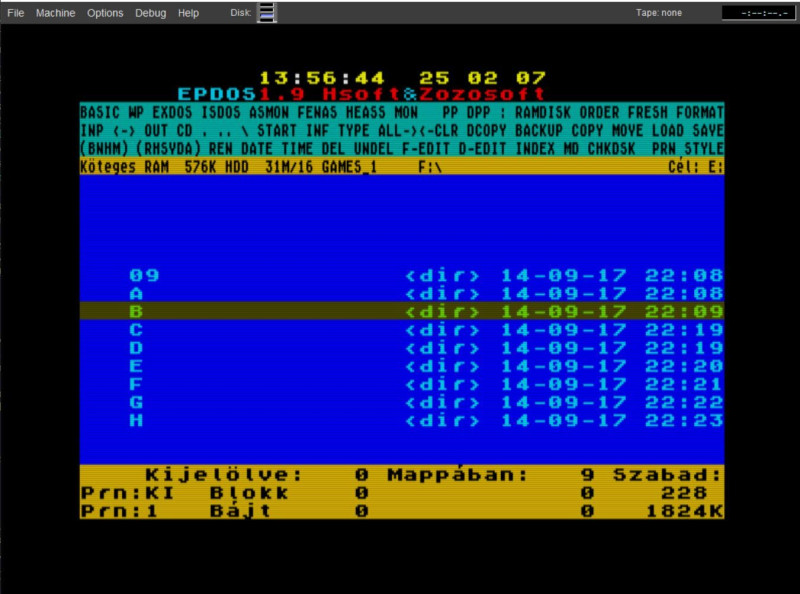Click the floppy Disk activity icon

click(x=267, y=12)
